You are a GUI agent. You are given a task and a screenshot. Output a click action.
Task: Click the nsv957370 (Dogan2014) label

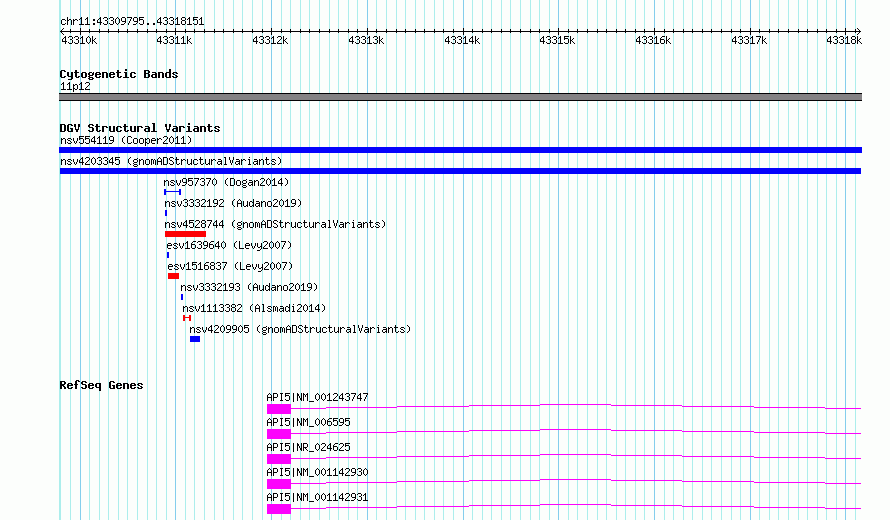226,182
